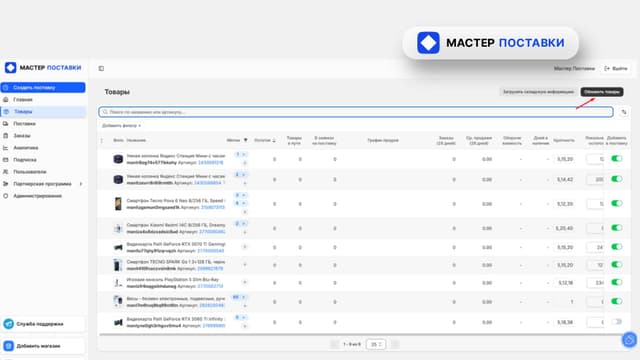
Task: Remove label tag in Весы безмен row
Action: click(x=244, y=297)
